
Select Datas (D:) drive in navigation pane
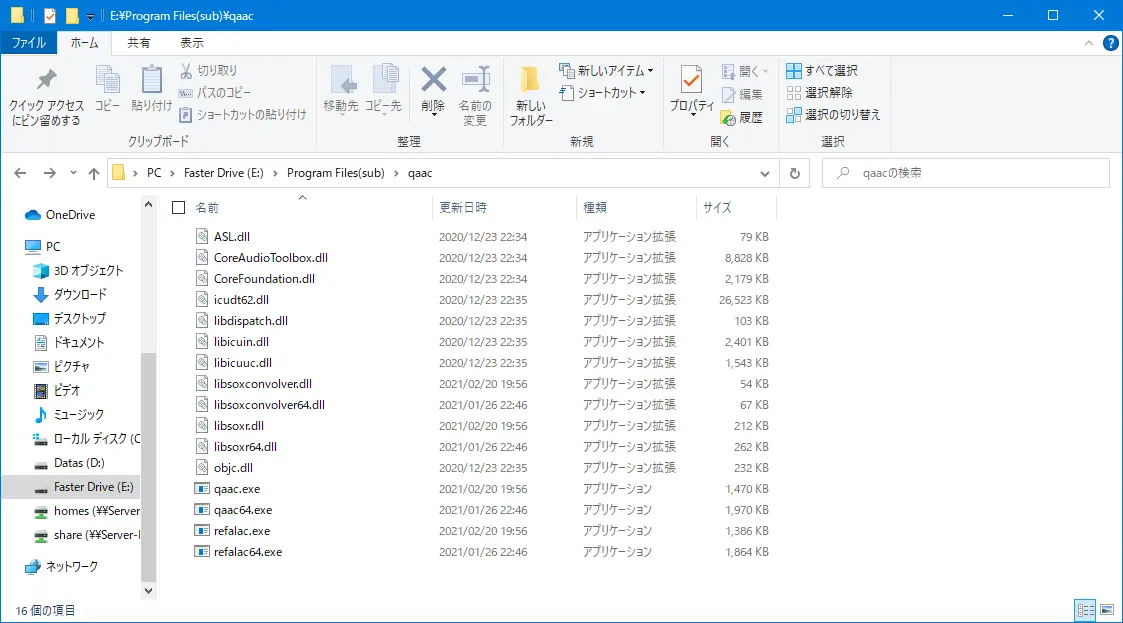[x=79, y=463]
